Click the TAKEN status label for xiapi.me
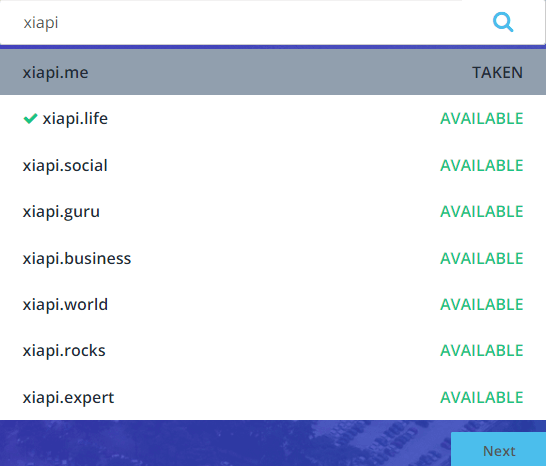 pyautogui.click(x=497, y=72)
